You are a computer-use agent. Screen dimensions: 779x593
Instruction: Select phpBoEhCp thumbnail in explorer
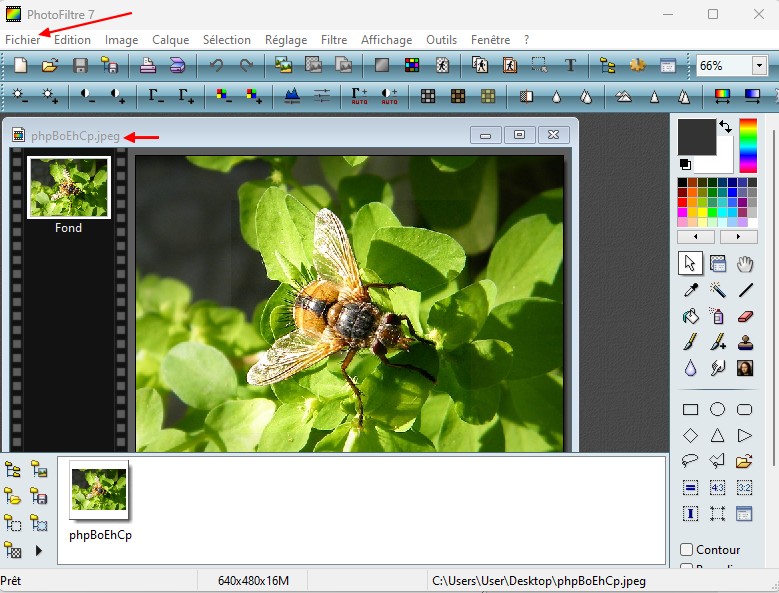click(x=99, y=490)
